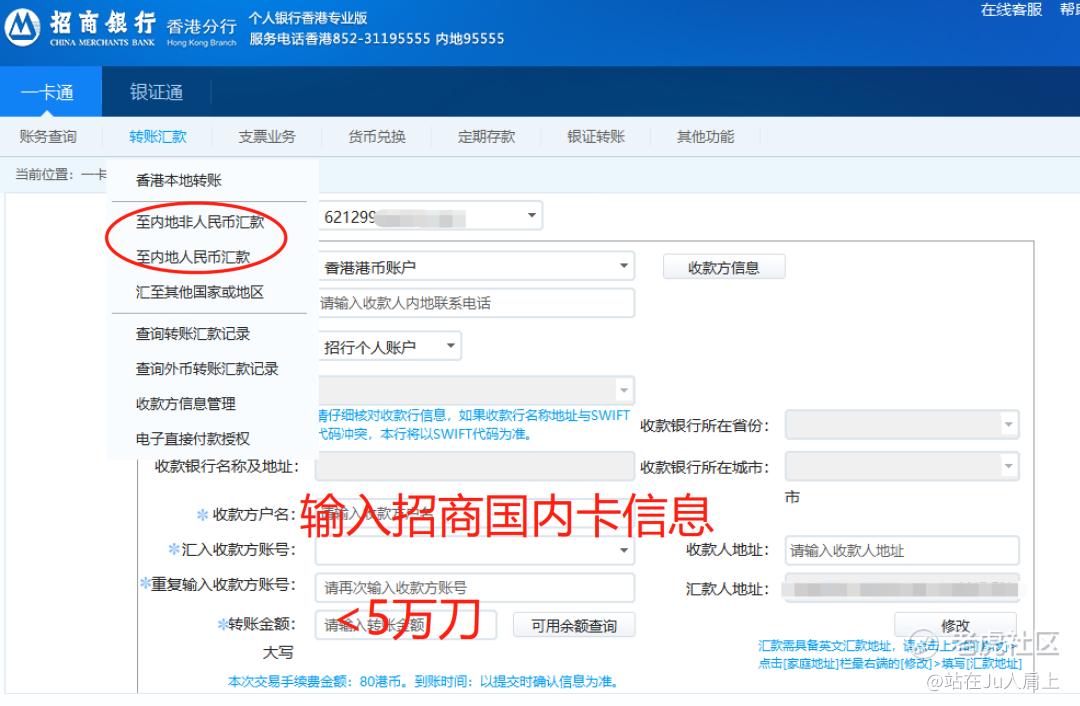
Task: Switch to the 一卡通 tab
Action: [x=51, y=92]
